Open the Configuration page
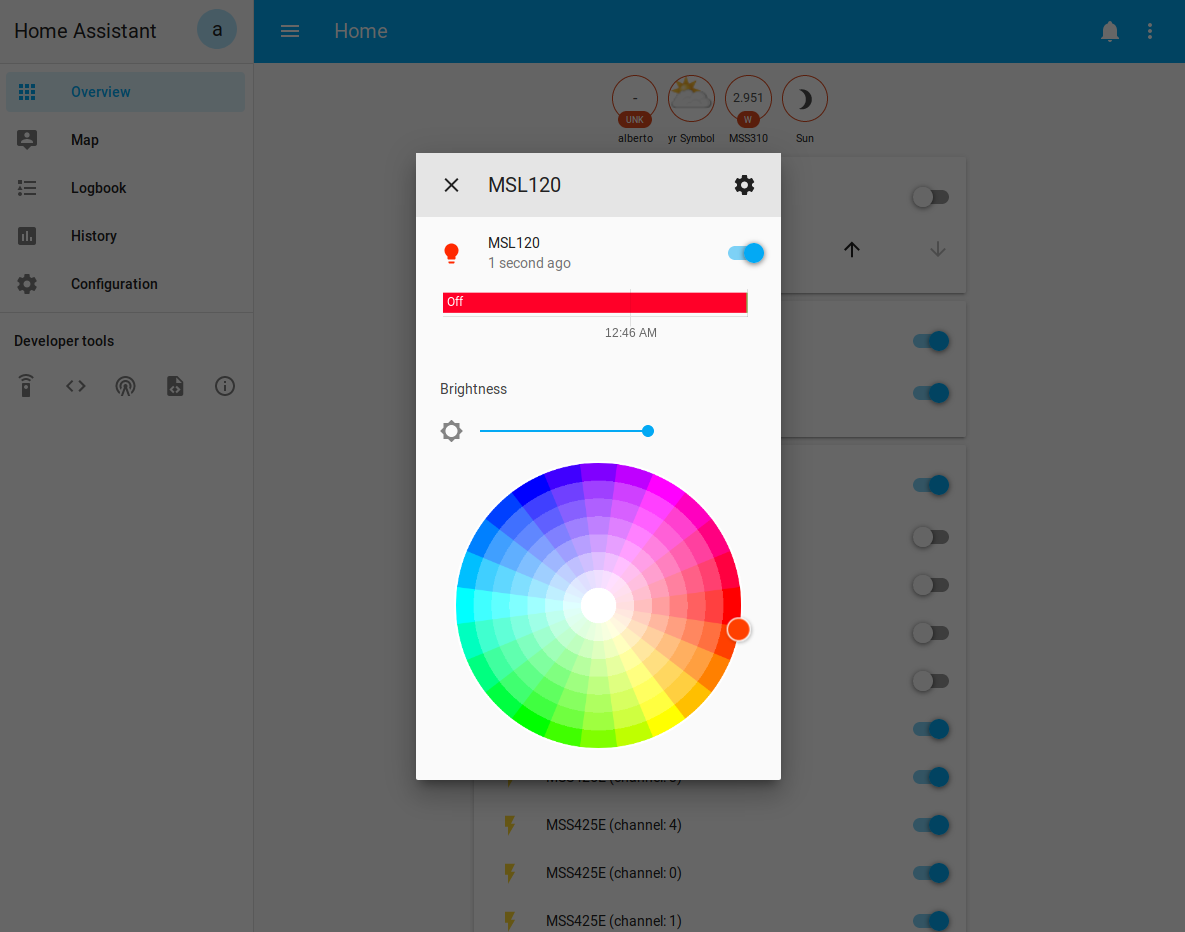This screenshot has width=1185, height=932. click(x=125, y=284)
